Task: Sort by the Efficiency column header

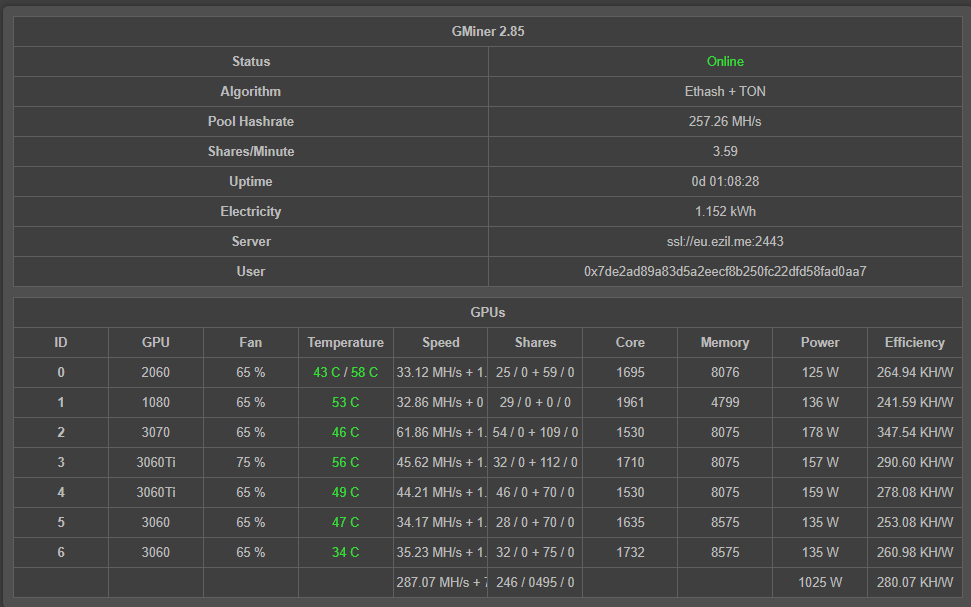Action: pyautogui.click(x=914, y=342)
